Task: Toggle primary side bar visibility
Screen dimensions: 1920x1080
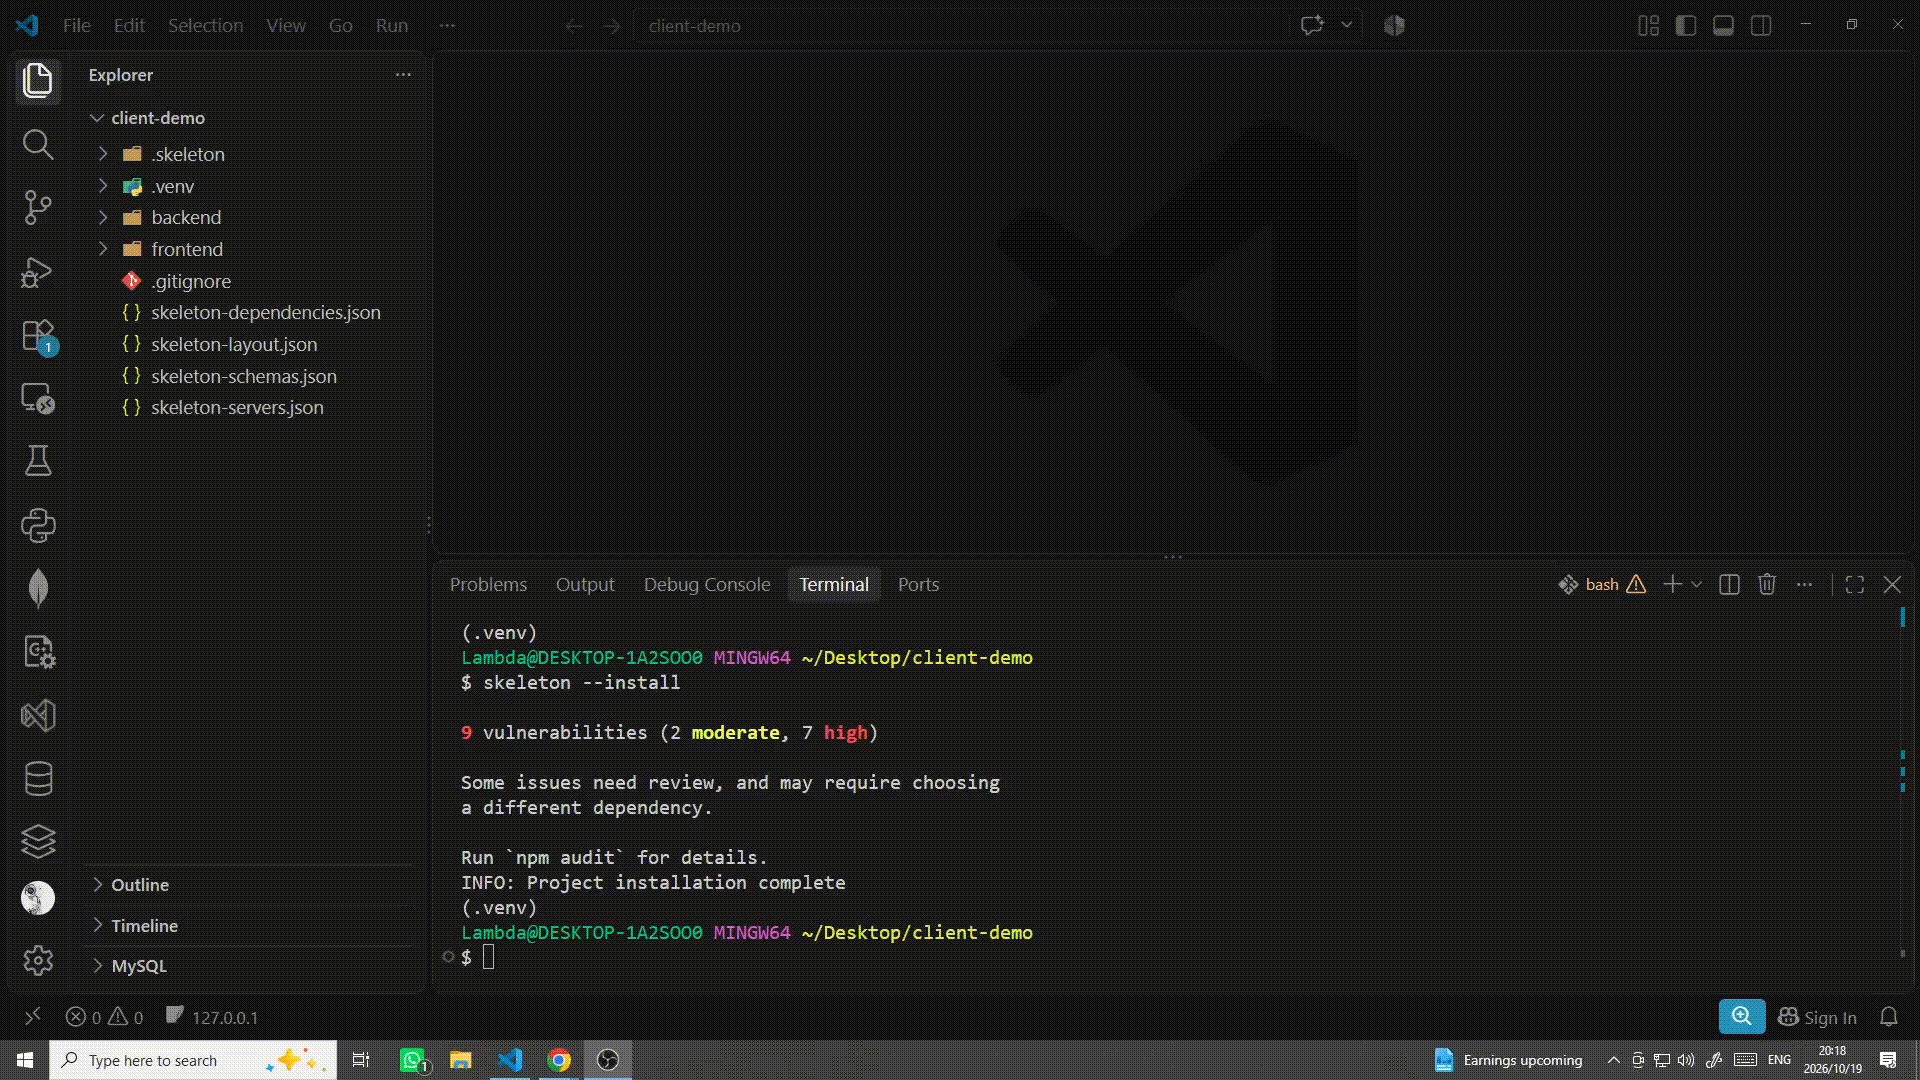Action: pyautogui.click(x=1686, y=25)
